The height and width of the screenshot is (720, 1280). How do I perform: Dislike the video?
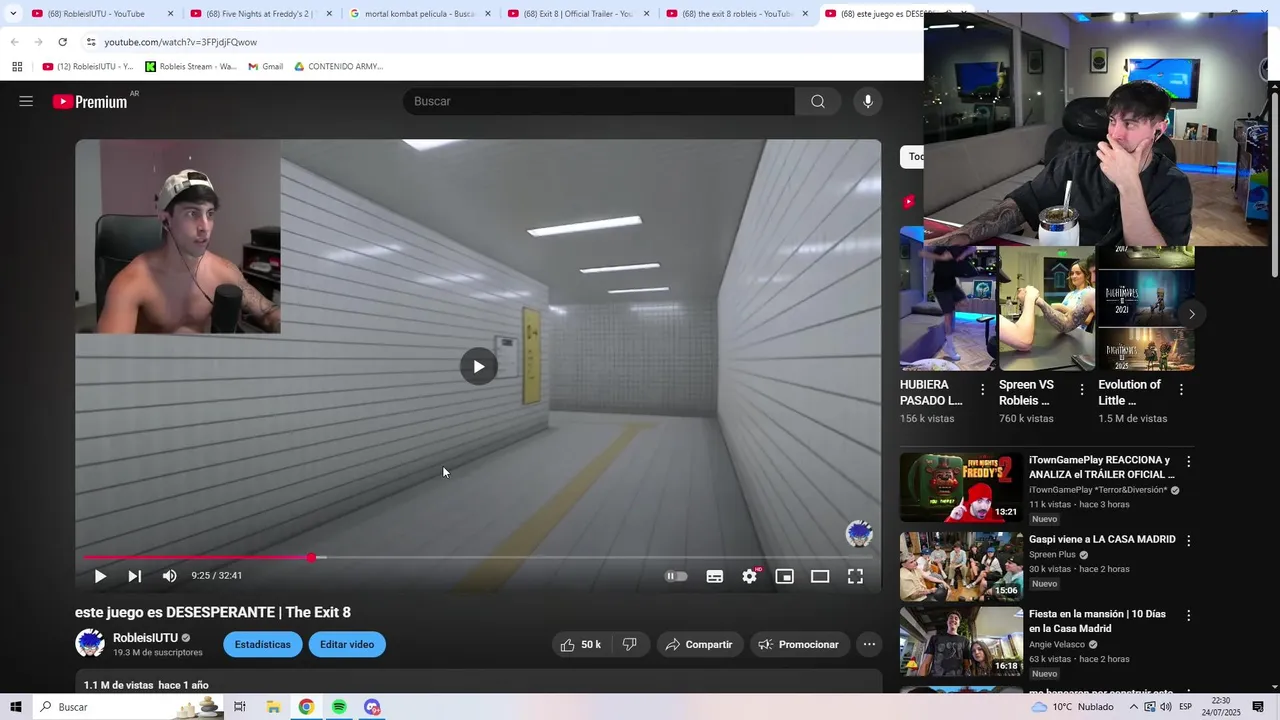point(630,645)
